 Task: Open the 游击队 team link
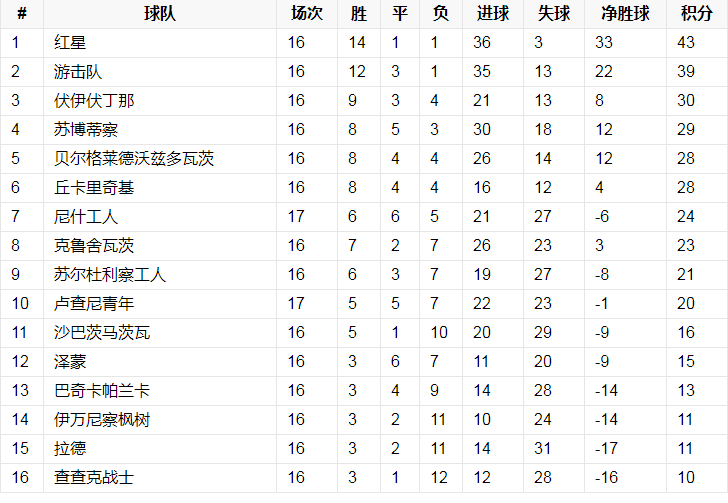tap(78, 72)
